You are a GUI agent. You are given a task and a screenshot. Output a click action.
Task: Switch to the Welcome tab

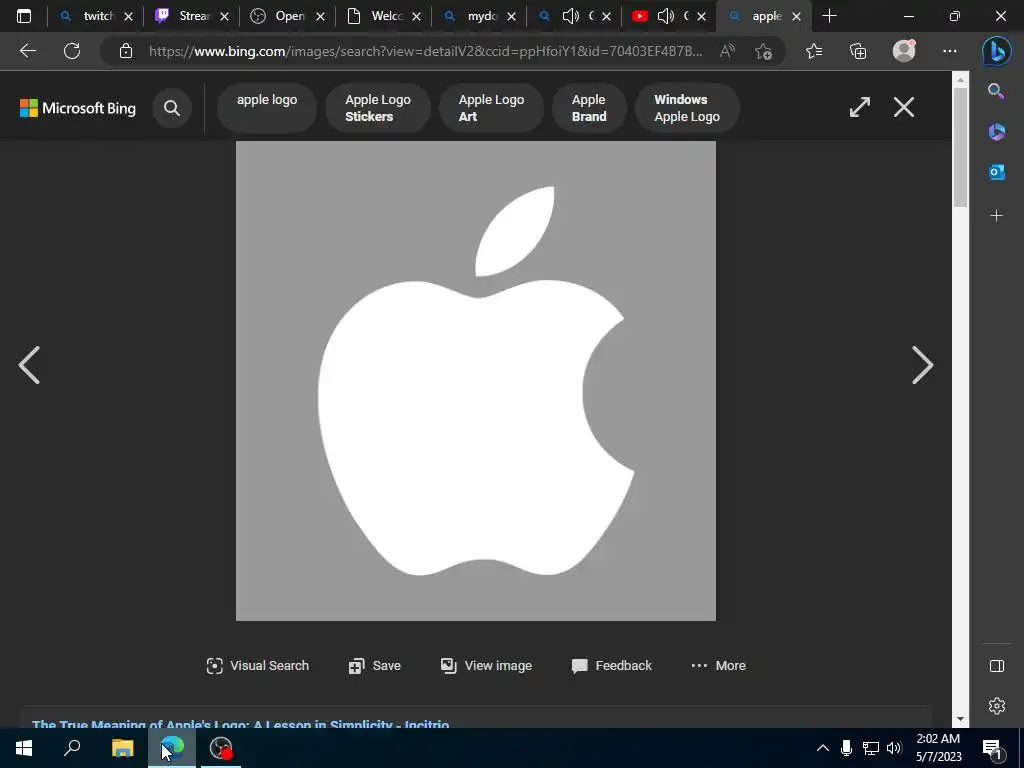(x=383, y=16)
